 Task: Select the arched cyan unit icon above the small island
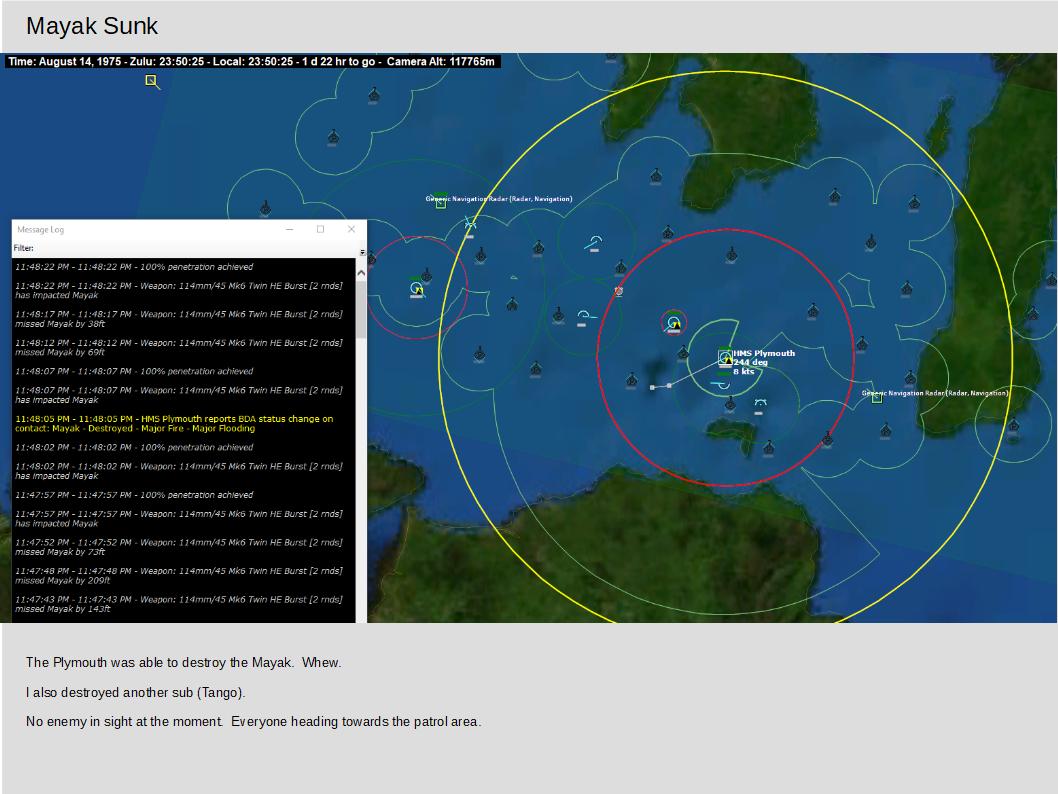click(x=760, y=403)
